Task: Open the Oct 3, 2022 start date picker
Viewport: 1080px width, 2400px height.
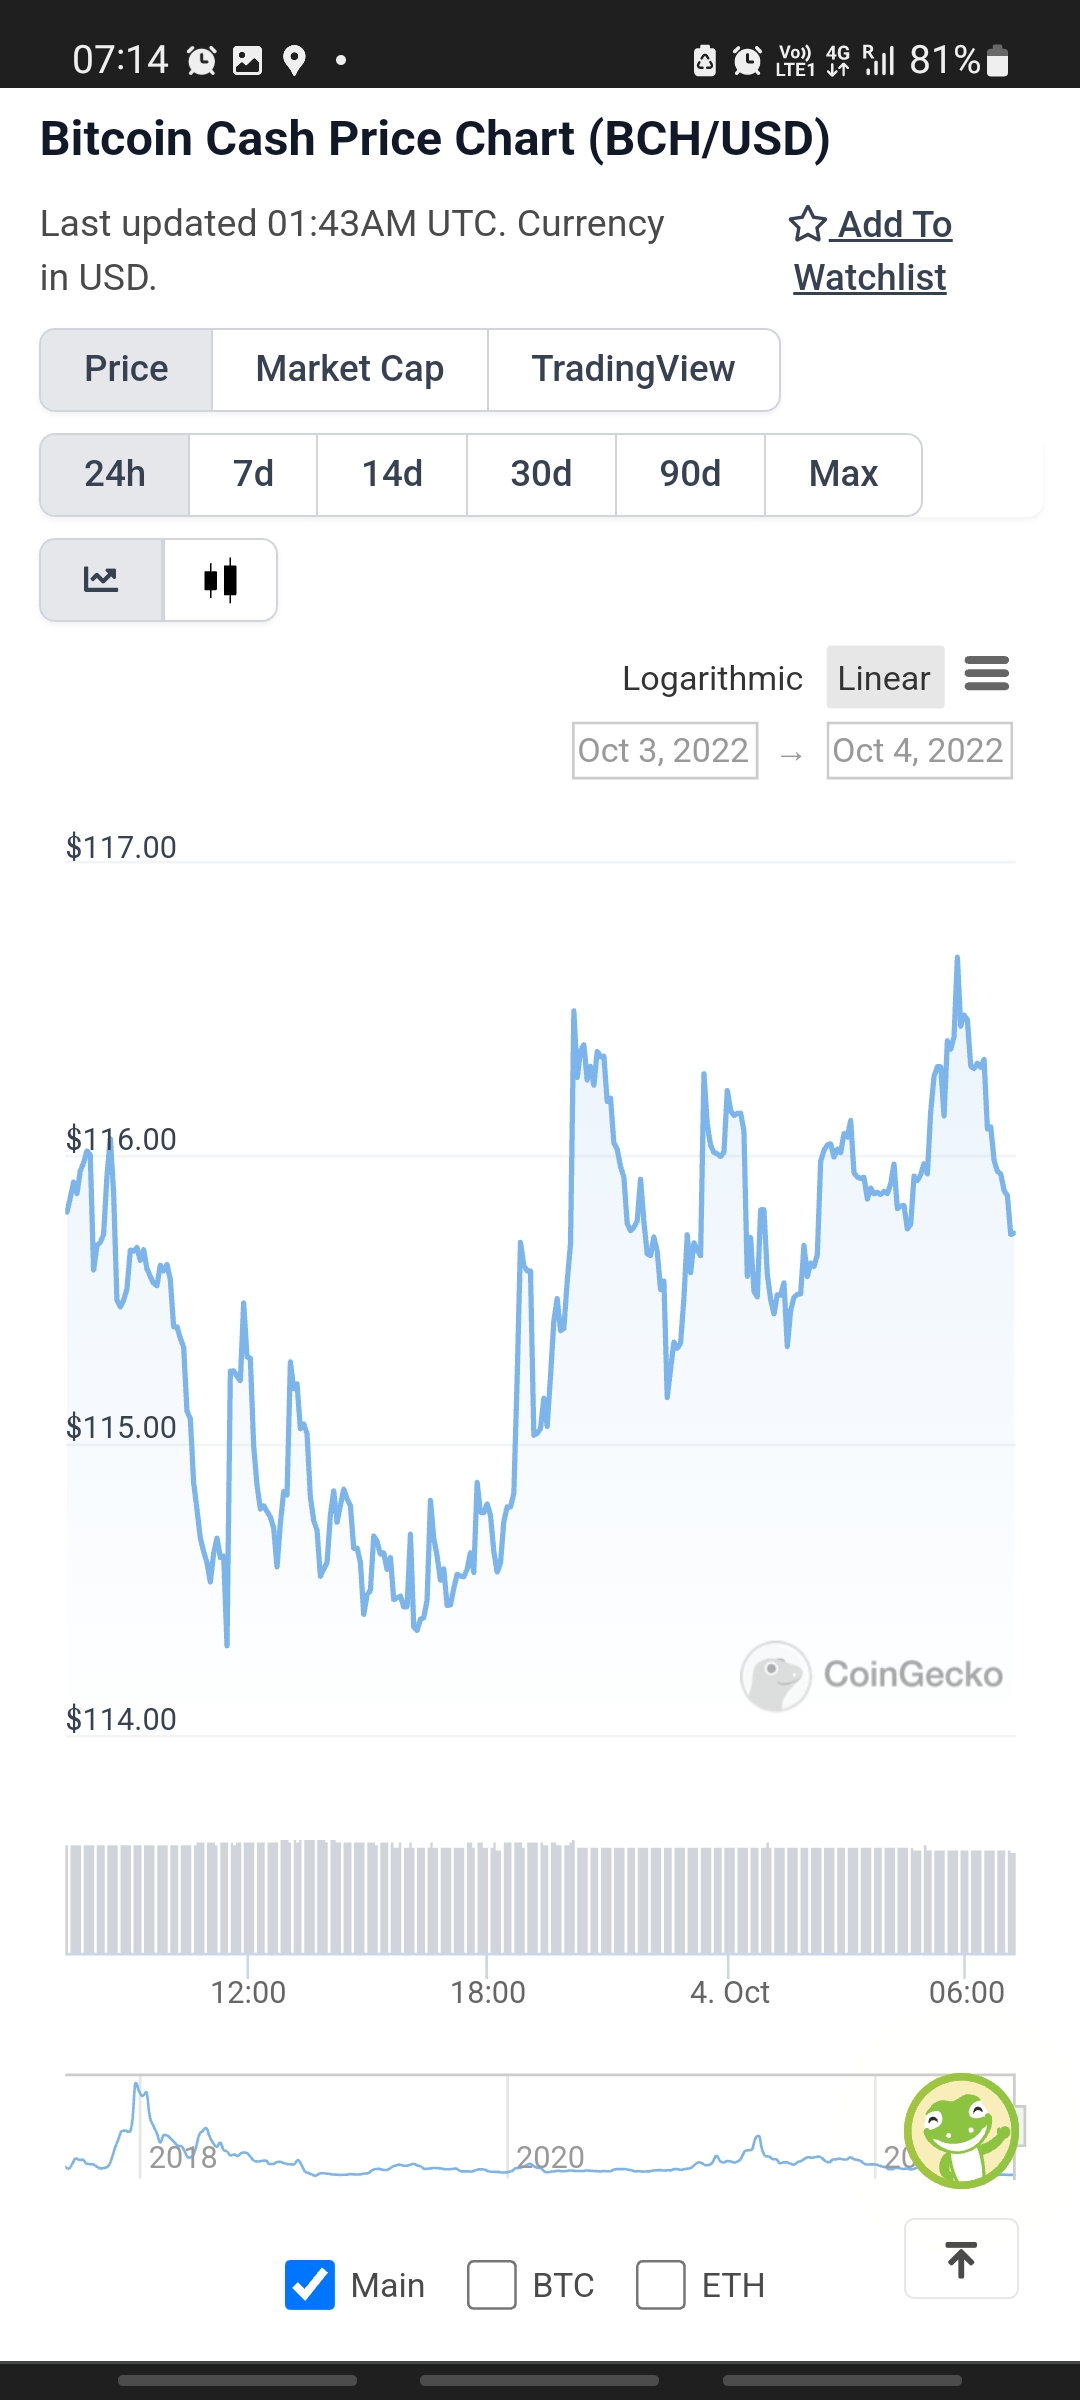Action: (665, 750)
